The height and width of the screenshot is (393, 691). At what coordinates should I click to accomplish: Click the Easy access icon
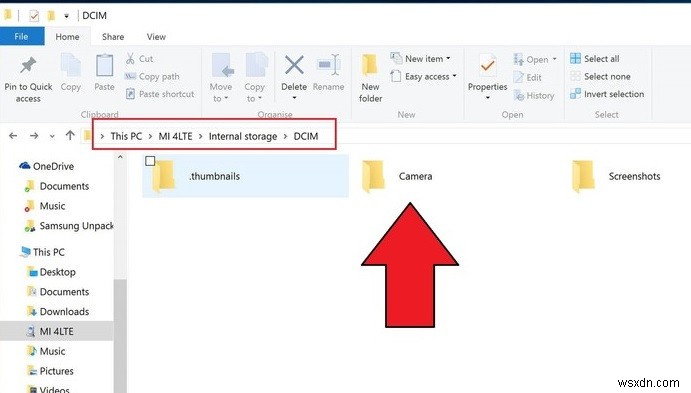pyautogui.click(x=396, y=76)
